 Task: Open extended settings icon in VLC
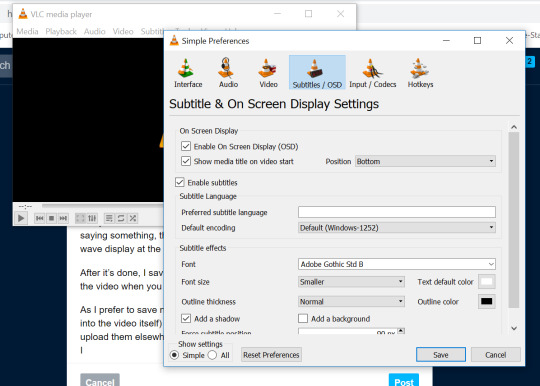click(x=92, y=218)
